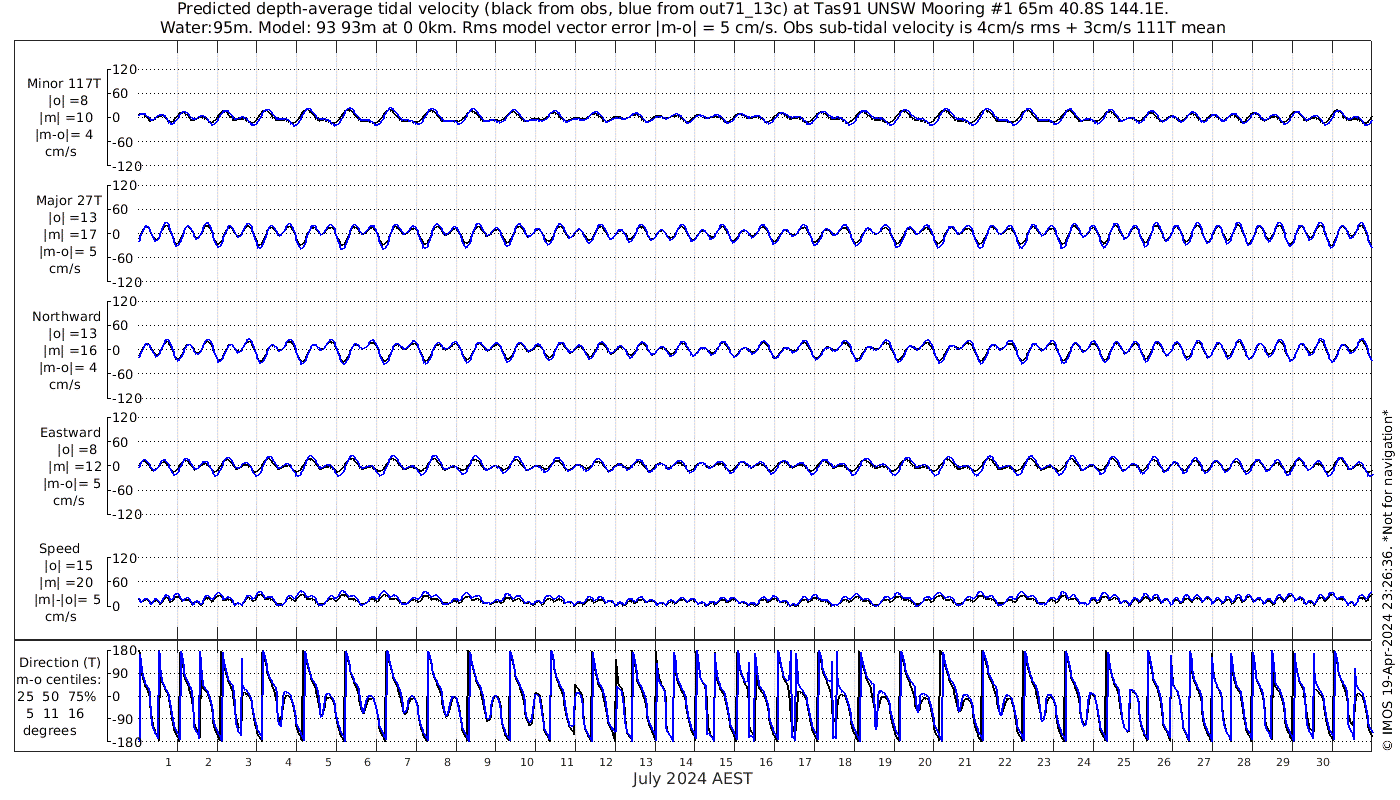The image size is (1400, 800).
Task: Click the 'm-o centiles:' label
Action: click(x=61, y=680)
